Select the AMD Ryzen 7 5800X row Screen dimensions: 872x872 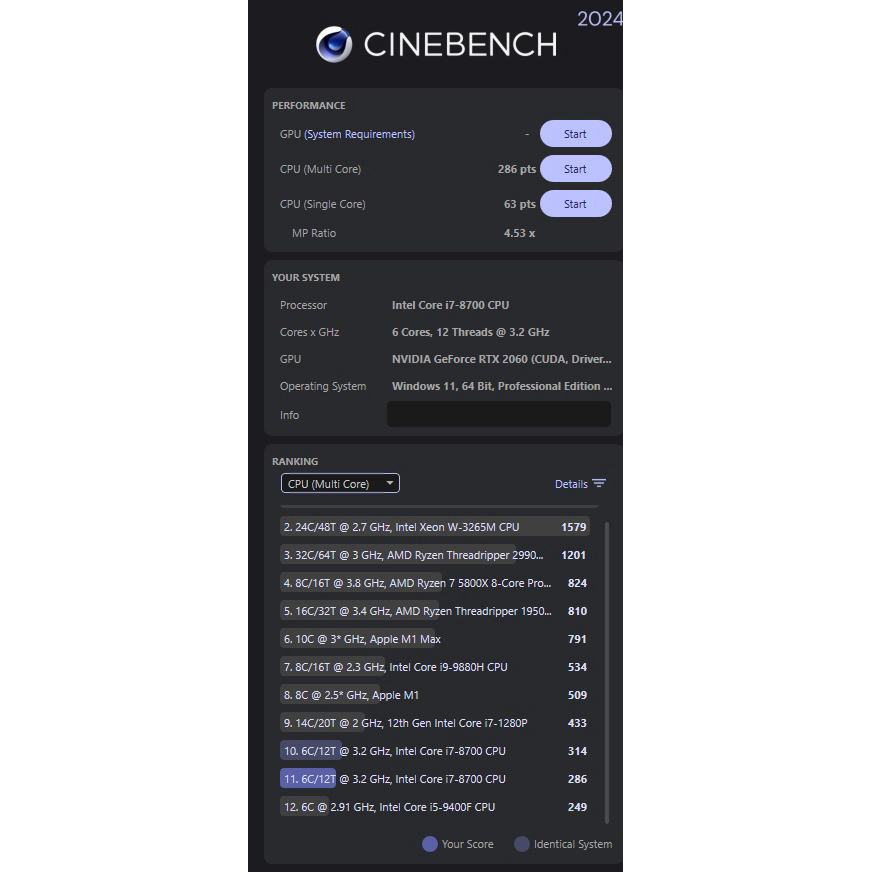click(x=435, y=583)
